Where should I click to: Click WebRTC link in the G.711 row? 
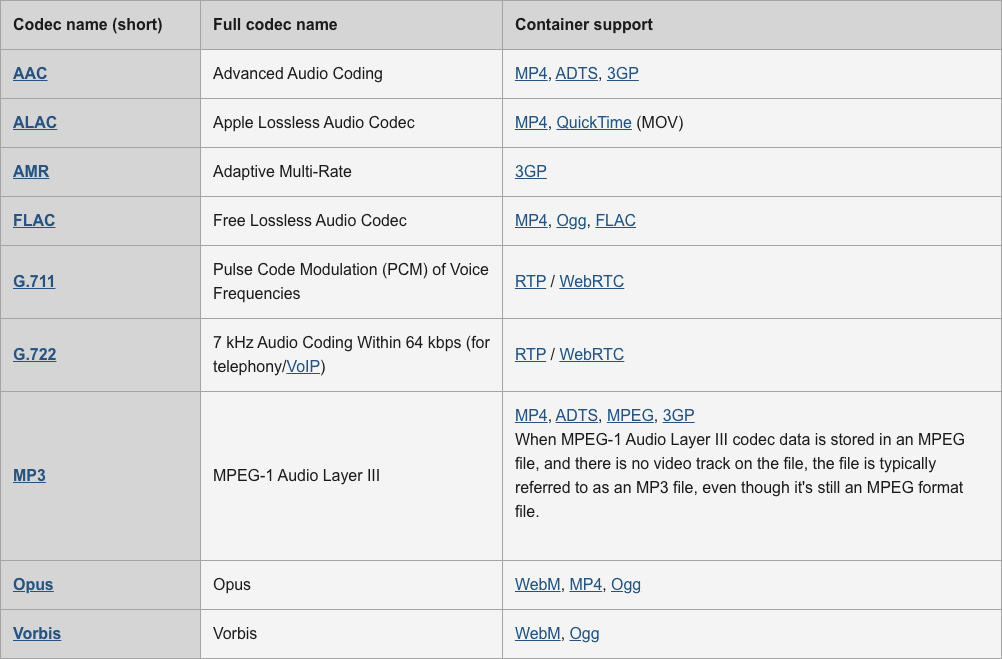coord(592,281)
